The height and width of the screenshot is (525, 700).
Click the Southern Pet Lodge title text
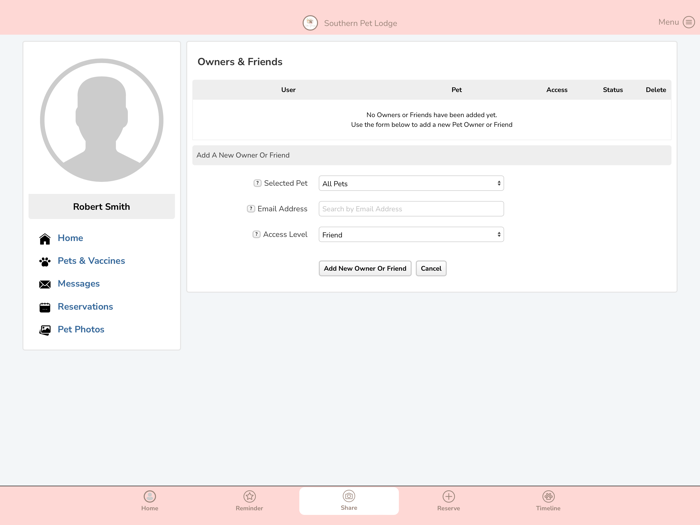coord(360,23)
